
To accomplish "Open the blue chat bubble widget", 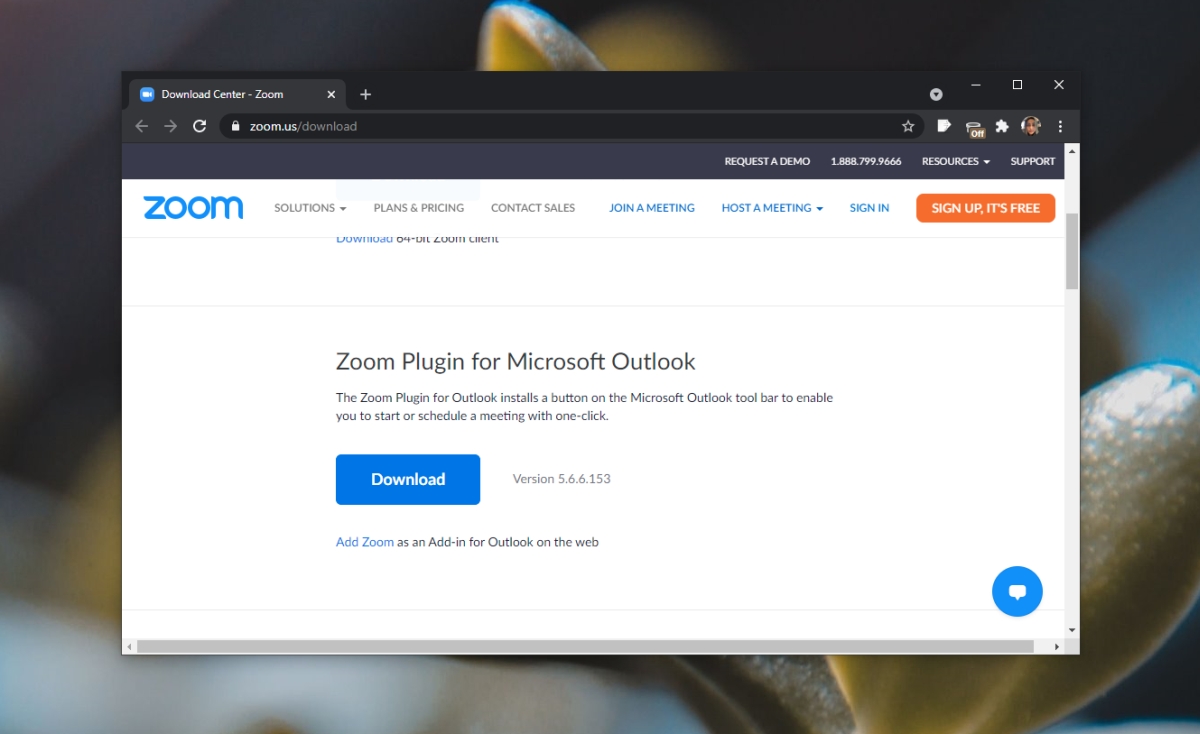I will (x=1017, y=591).
